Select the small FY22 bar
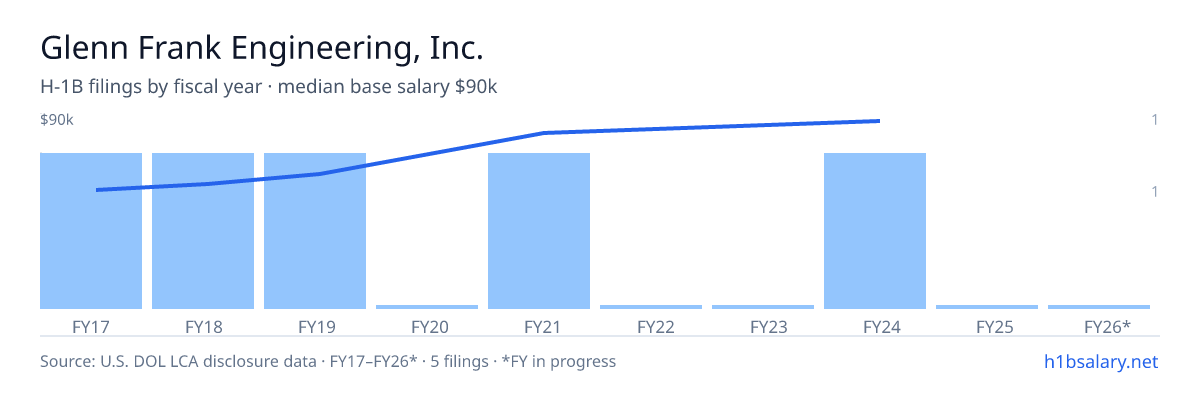The width and height of the screenshot is (1200, 400). pos(651,307)
